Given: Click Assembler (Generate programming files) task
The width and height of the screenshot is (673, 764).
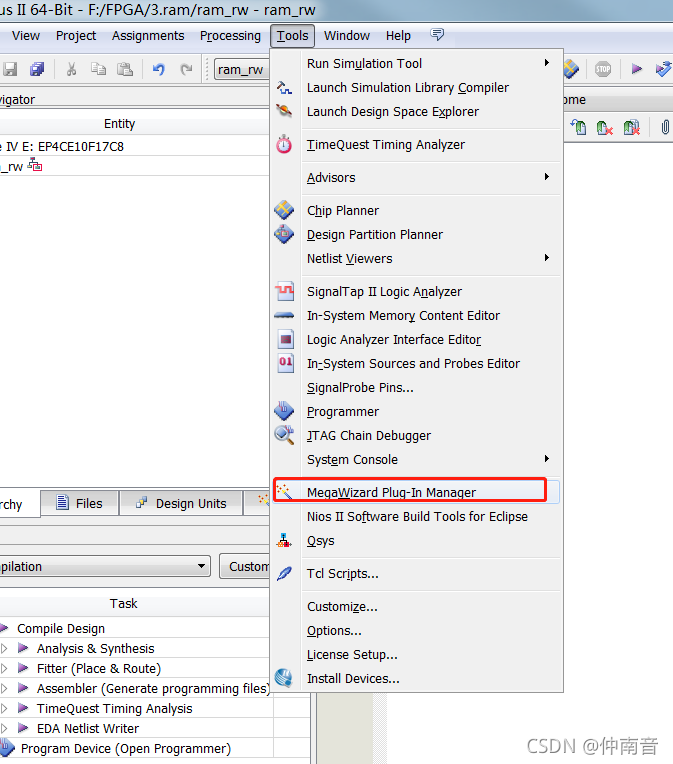Looking at the screenshot, I should 153,688.
